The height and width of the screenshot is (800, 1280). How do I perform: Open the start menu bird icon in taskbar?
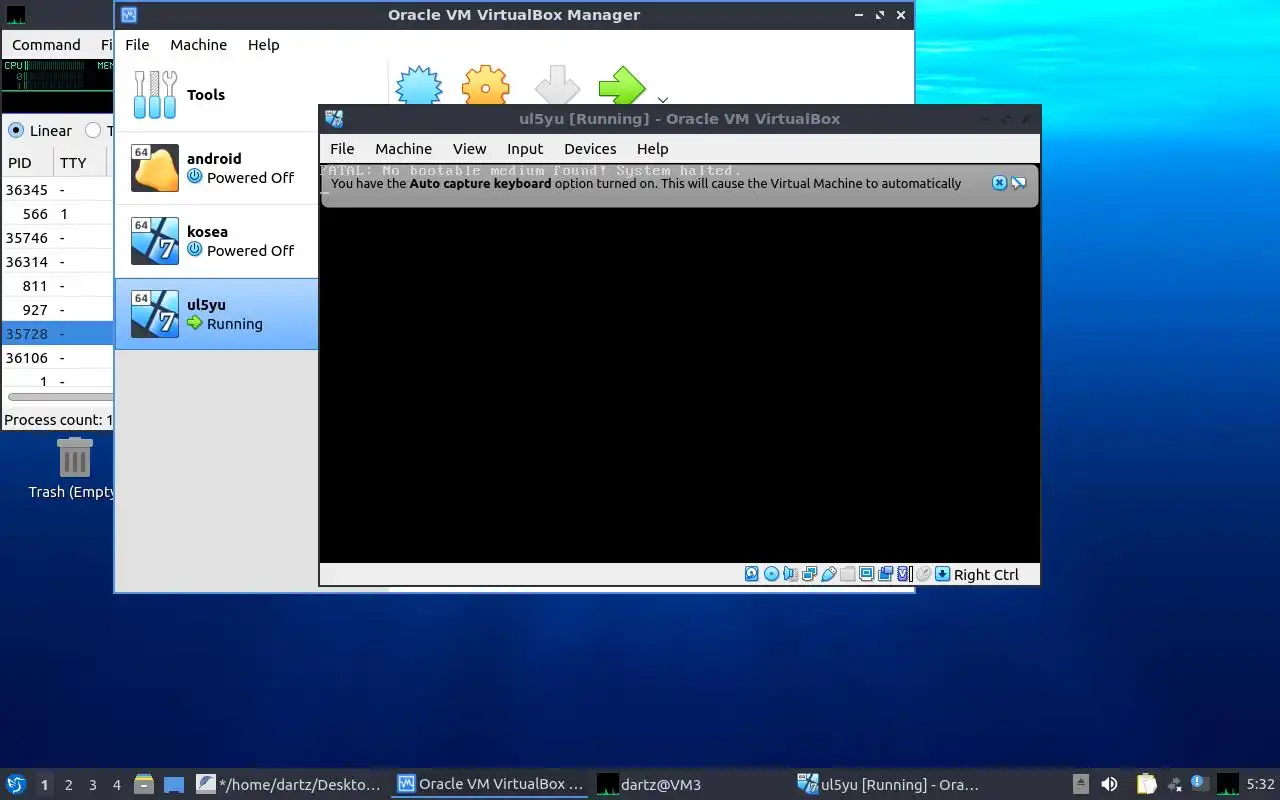coord(16,784)
